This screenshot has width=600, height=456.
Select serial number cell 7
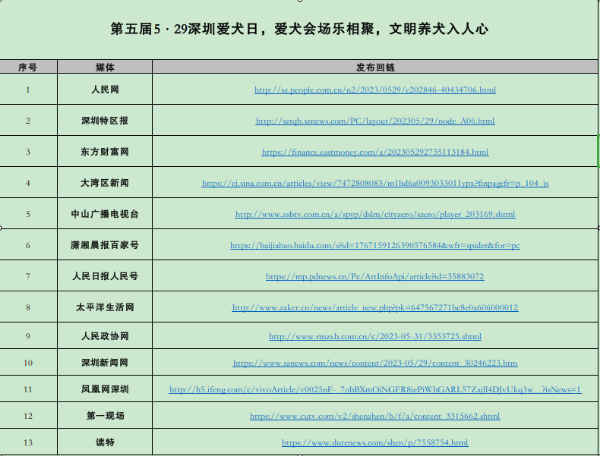tap(28, 276)
